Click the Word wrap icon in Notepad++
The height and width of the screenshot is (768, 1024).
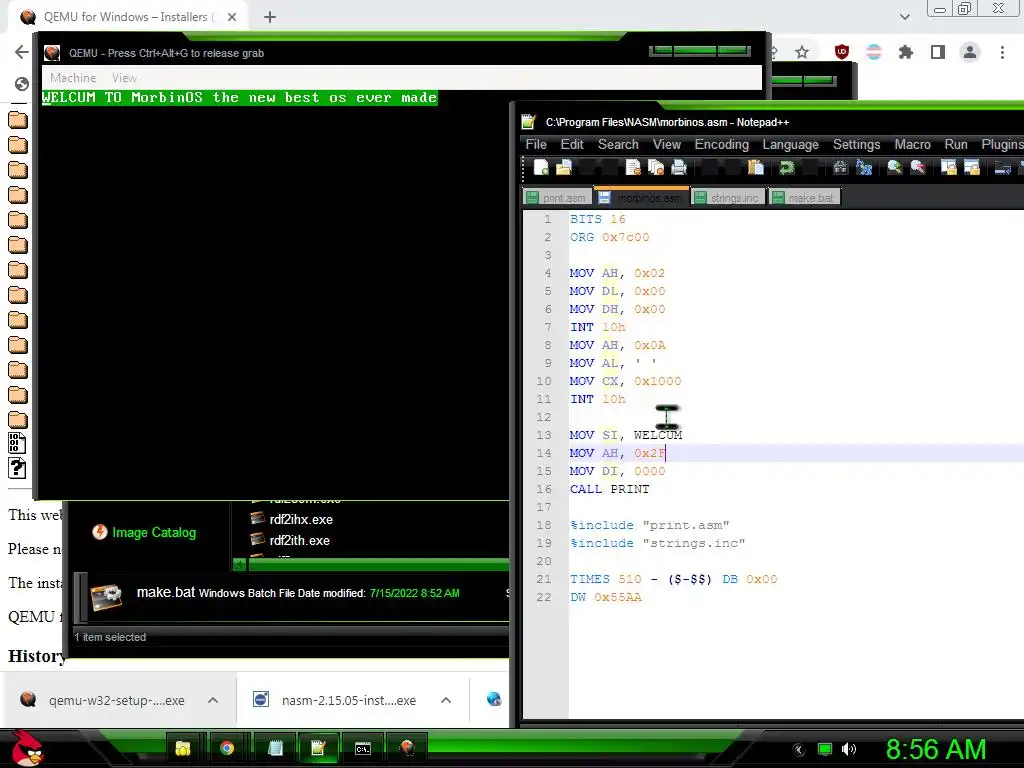pyautogui.click(x=1002, y=168)
